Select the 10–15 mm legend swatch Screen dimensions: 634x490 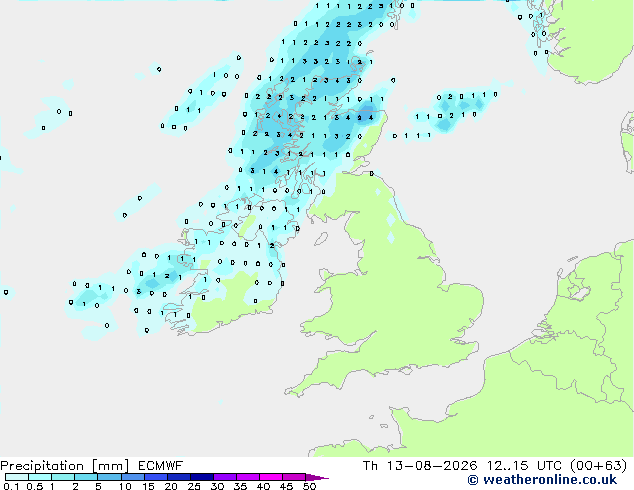[x=132, y=477]
